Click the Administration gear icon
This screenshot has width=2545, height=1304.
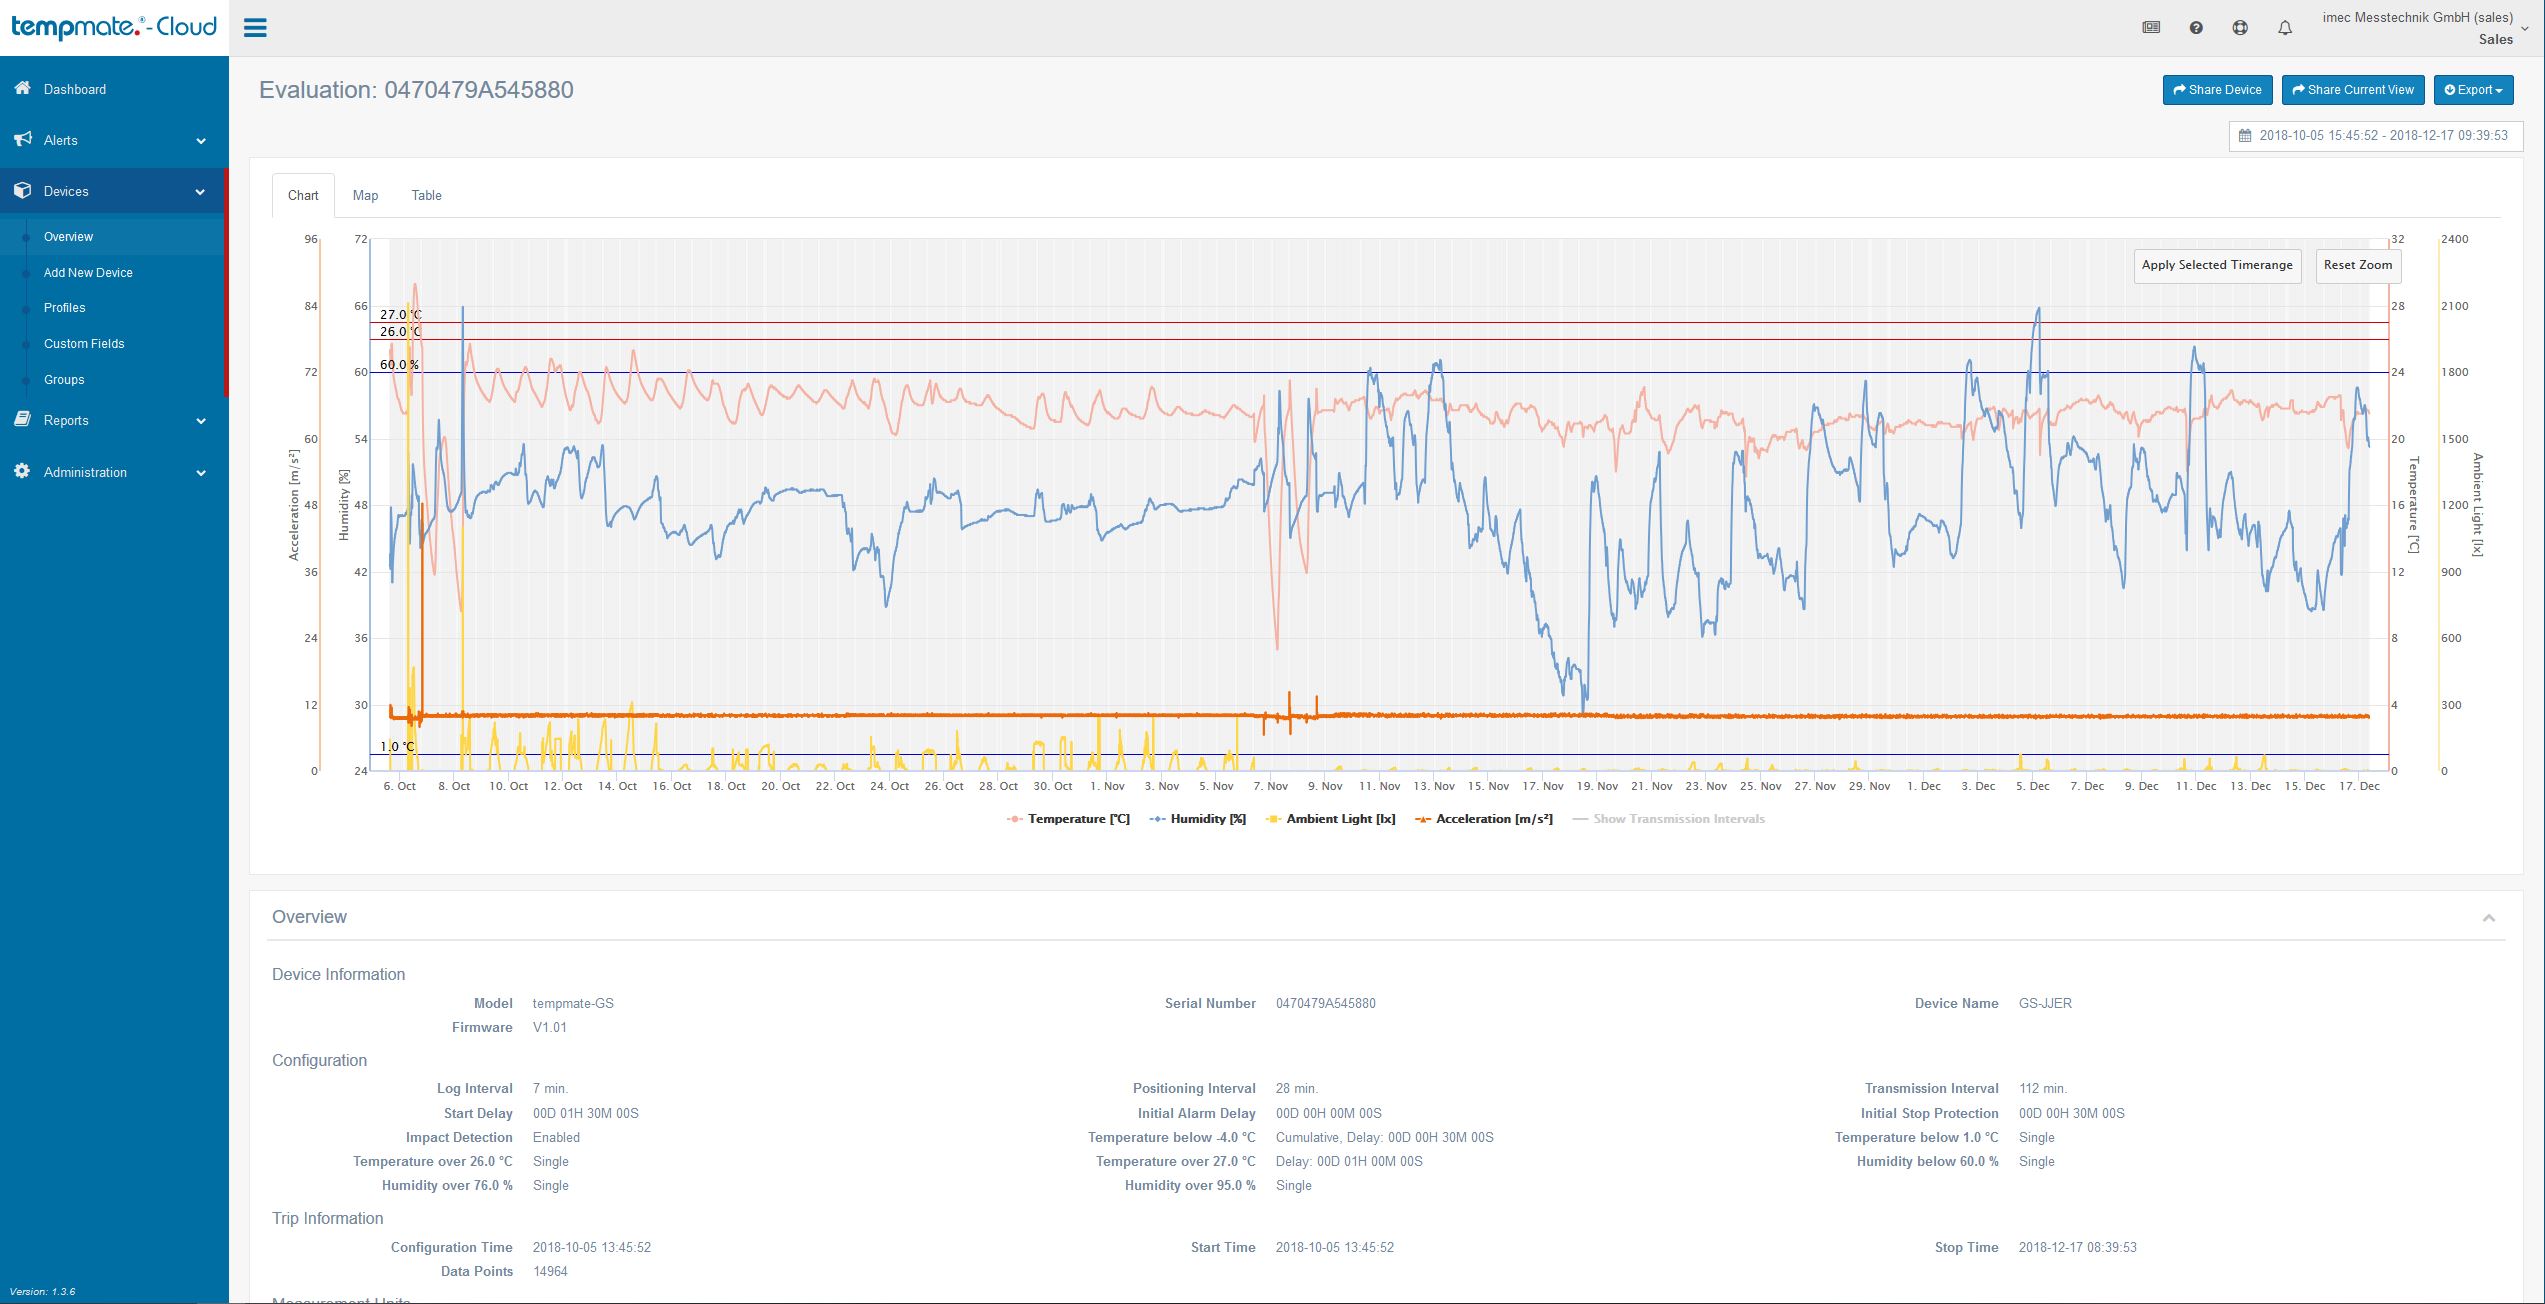[23, 472]
